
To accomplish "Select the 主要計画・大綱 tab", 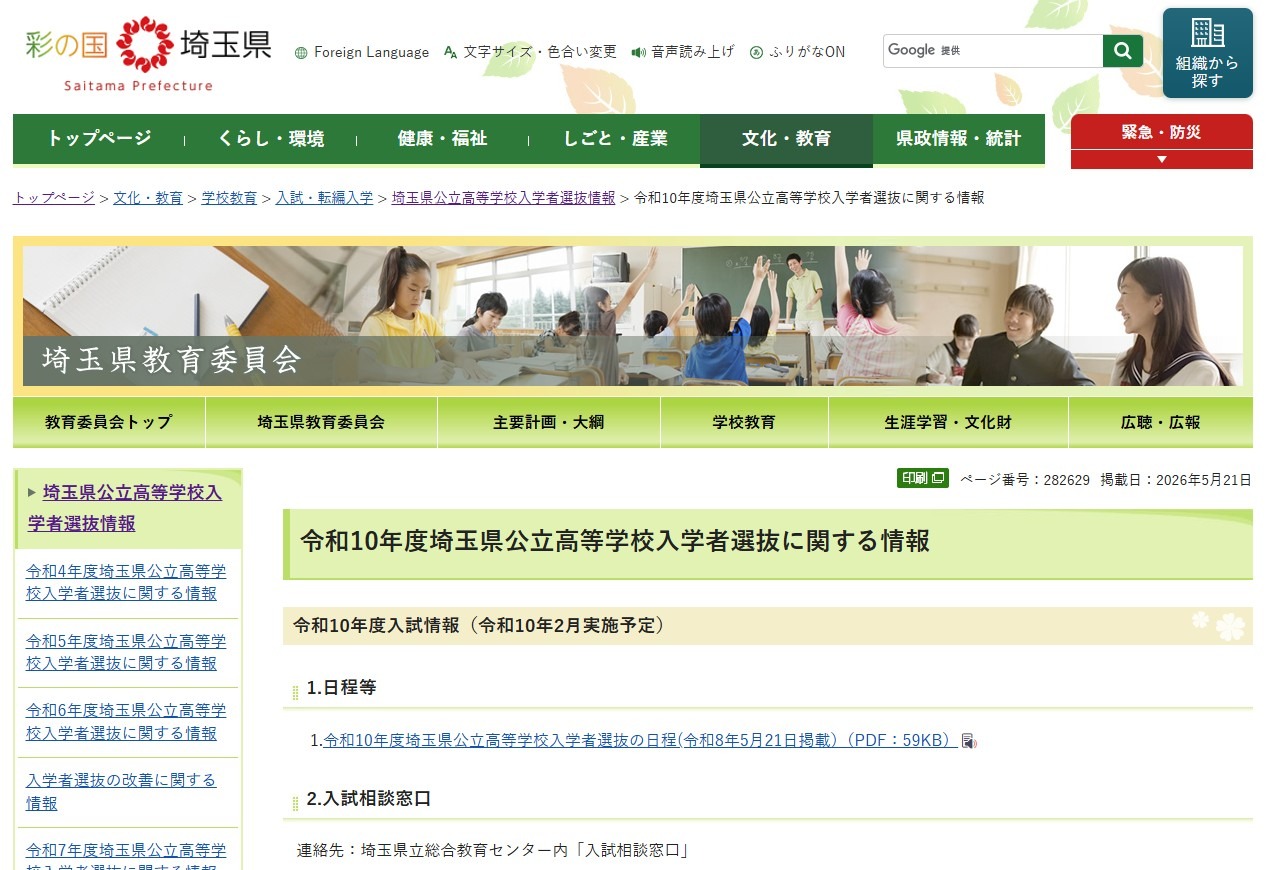I will click(549, 422).
